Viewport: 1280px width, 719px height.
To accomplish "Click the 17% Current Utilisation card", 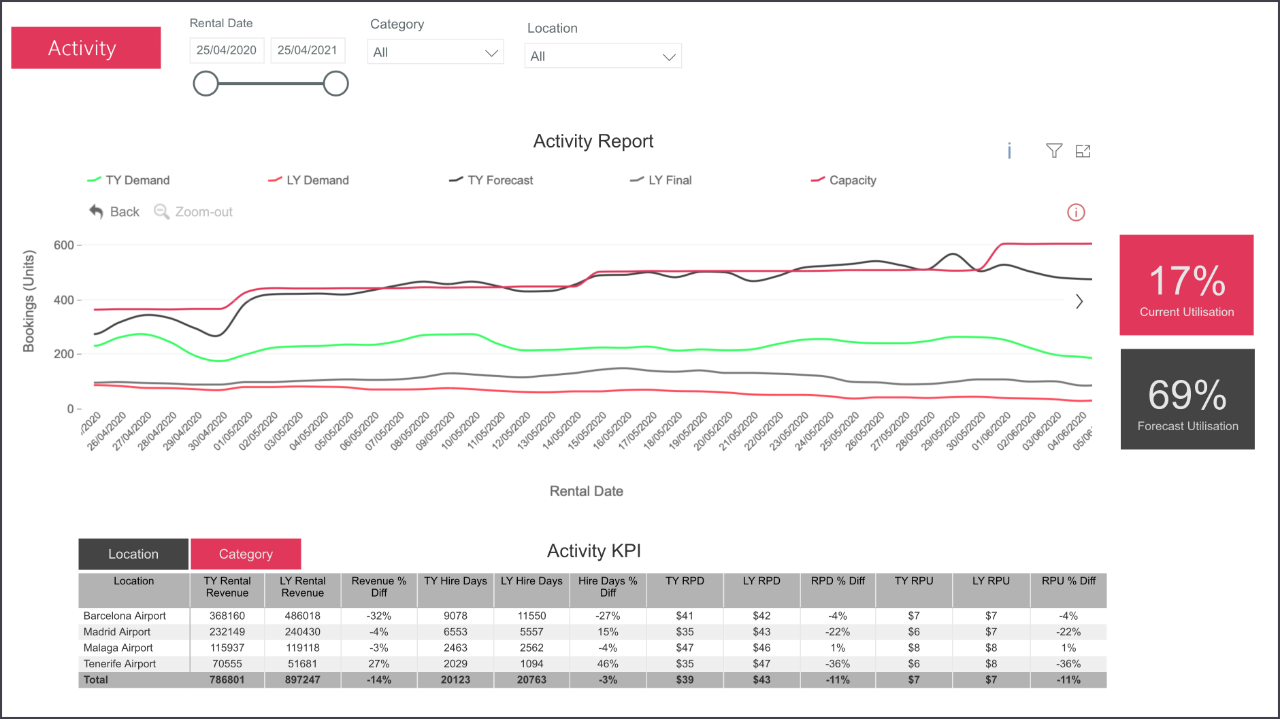I will tap(1186, 284).
